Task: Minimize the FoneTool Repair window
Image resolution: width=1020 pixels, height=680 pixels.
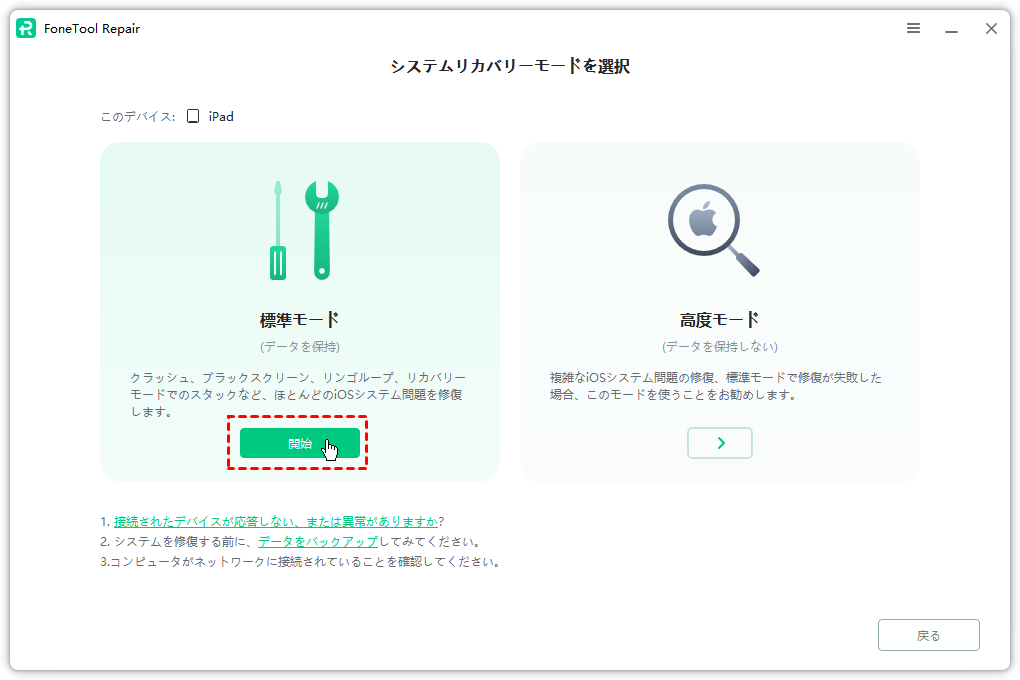Action: pos(952,29)
